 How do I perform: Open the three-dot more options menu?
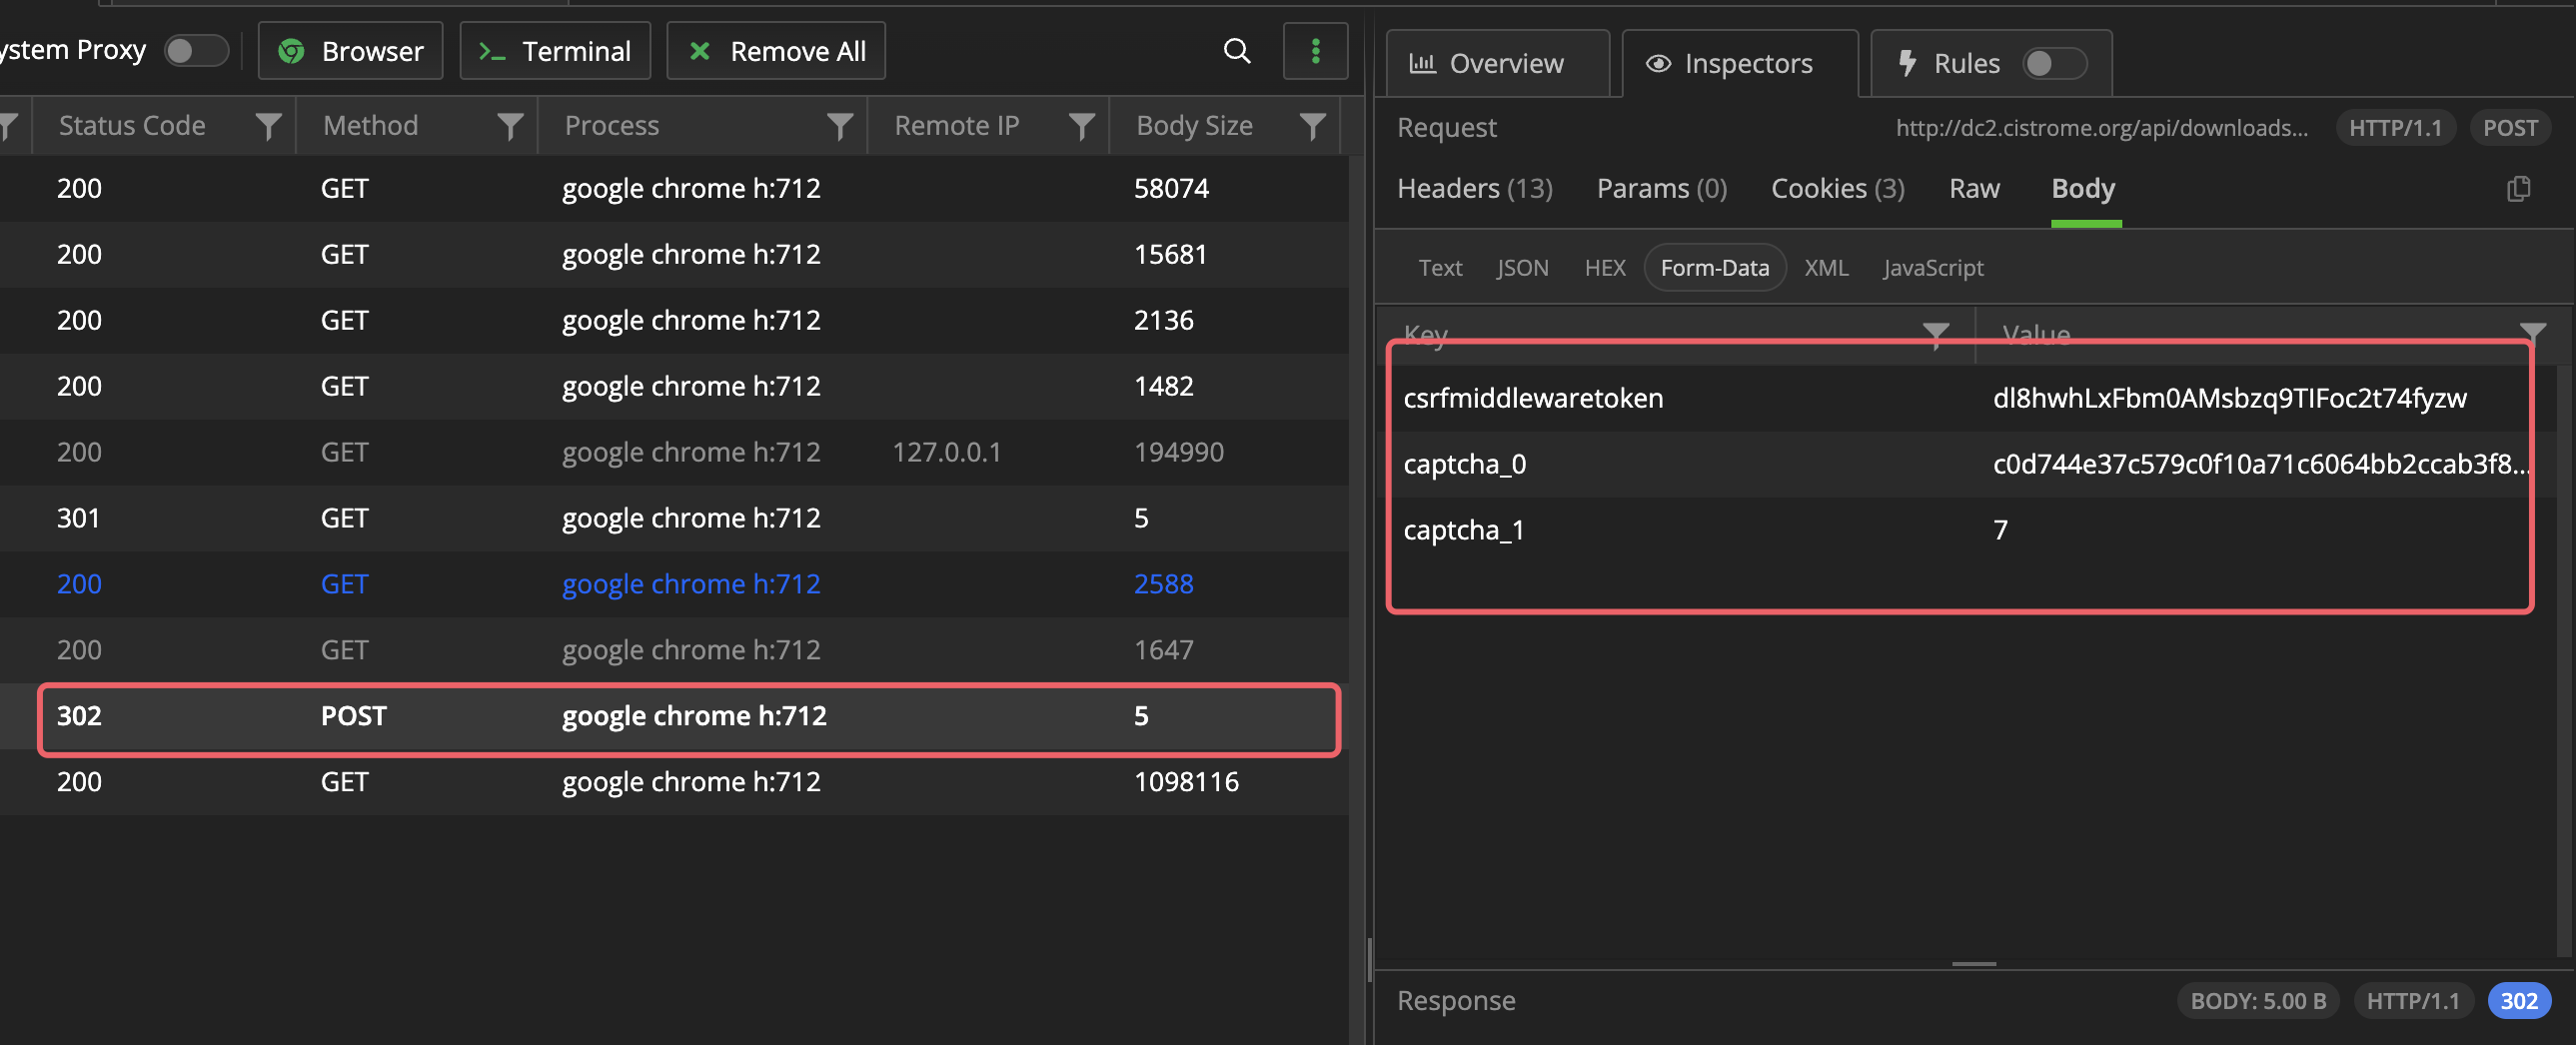click(1315, 51)
